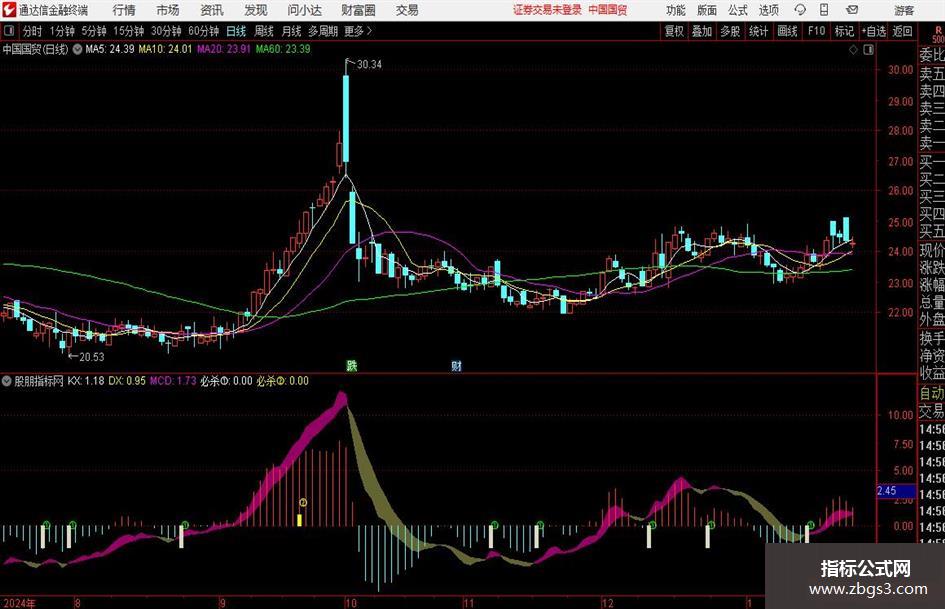Switch to the 月线 monthly tab
Viewport: 945px width, 609px height.
[x=291, y=31]
